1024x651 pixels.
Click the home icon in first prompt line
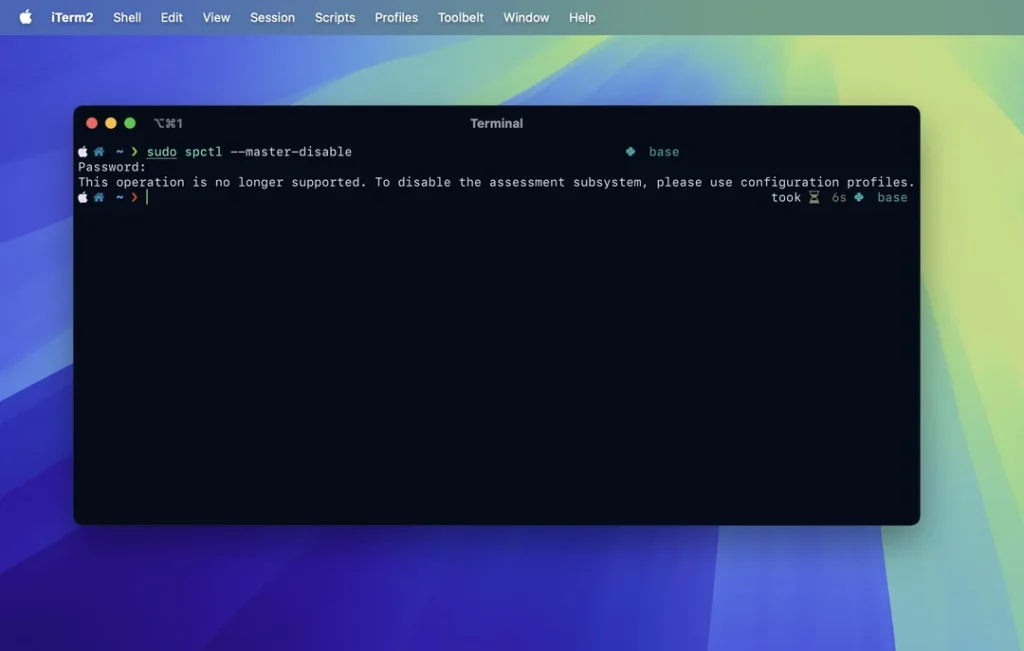[x=99, y=151]
